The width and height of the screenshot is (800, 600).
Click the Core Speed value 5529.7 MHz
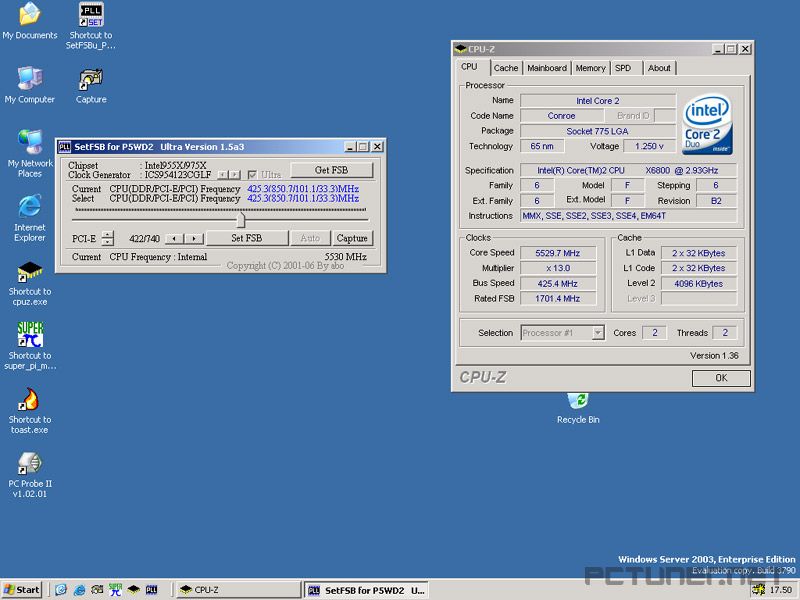pyautogui.click(x=558, y=253)
